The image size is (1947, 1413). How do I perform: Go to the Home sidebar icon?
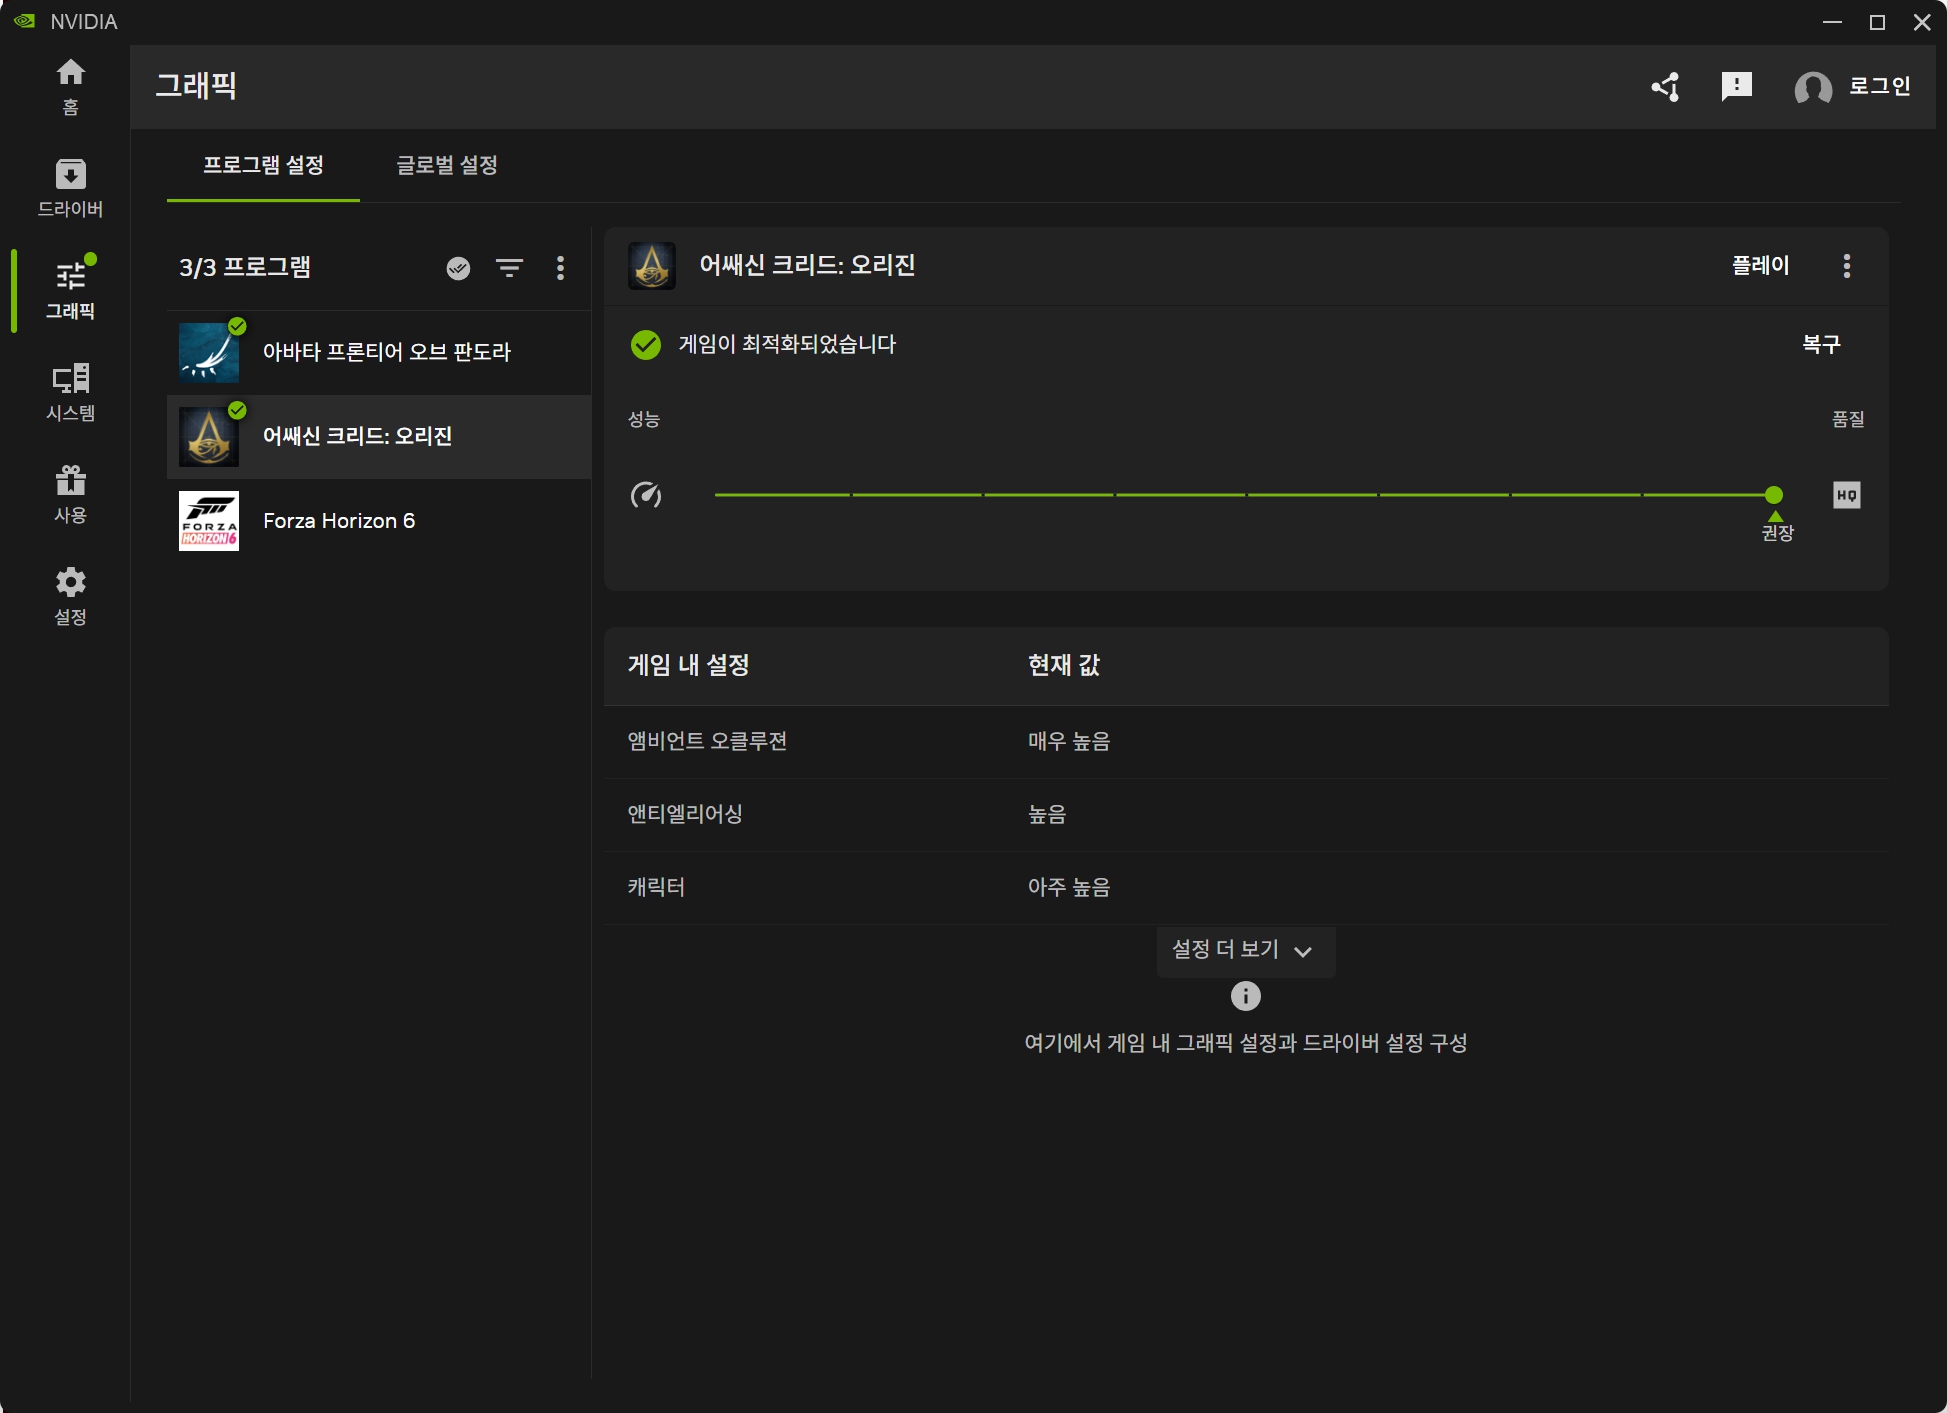(70, 86)
